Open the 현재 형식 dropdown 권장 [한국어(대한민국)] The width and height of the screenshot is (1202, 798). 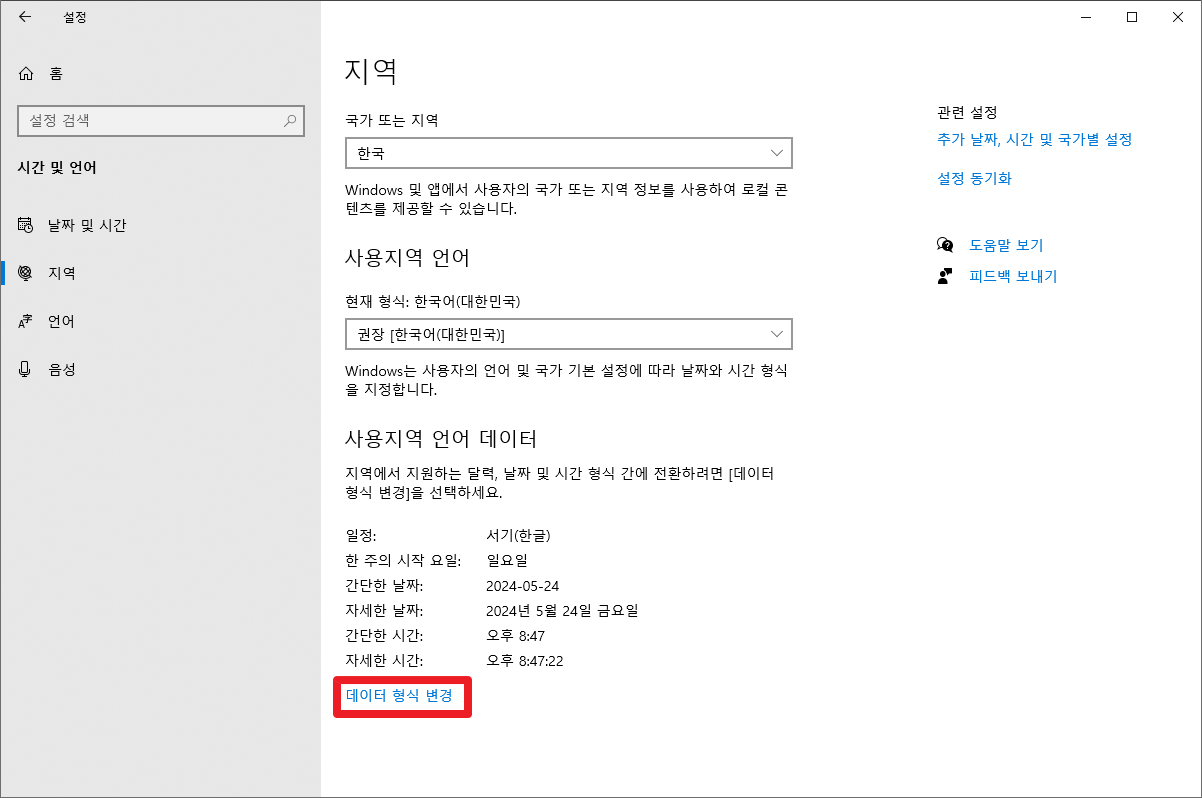click(568, 333)
